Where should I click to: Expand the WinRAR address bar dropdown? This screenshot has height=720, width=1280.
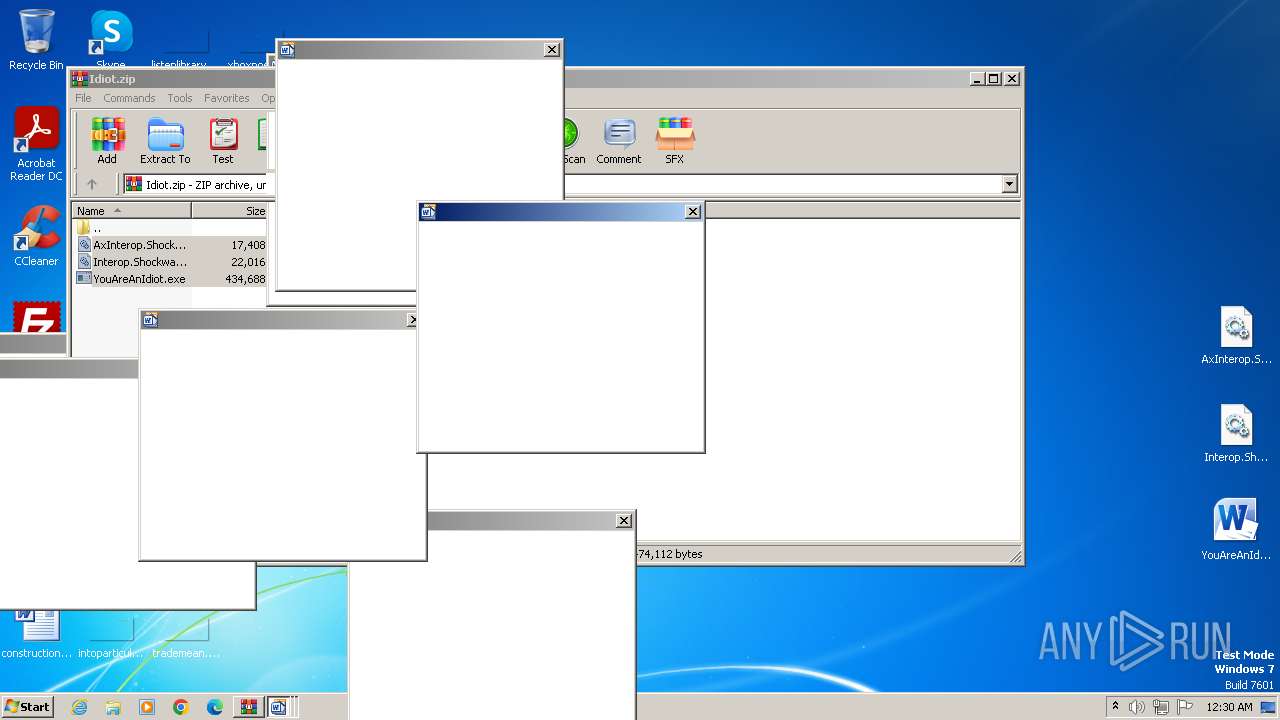(1009, 184)
